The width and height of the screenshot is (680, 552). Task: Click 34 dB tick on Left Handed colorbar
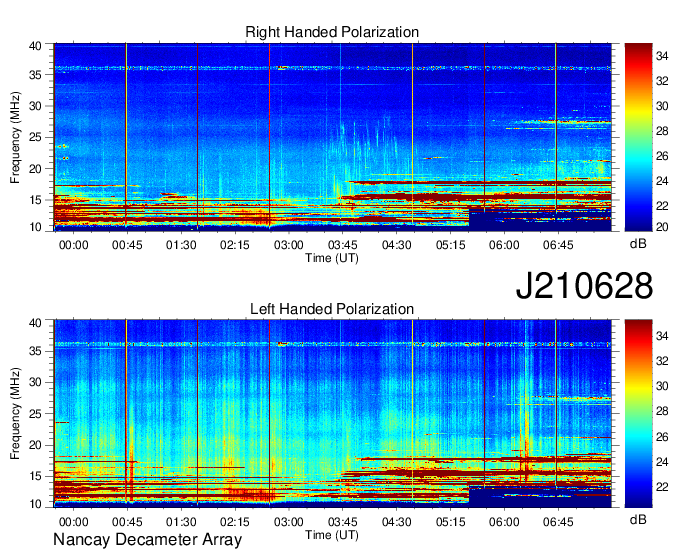[662, 336]
